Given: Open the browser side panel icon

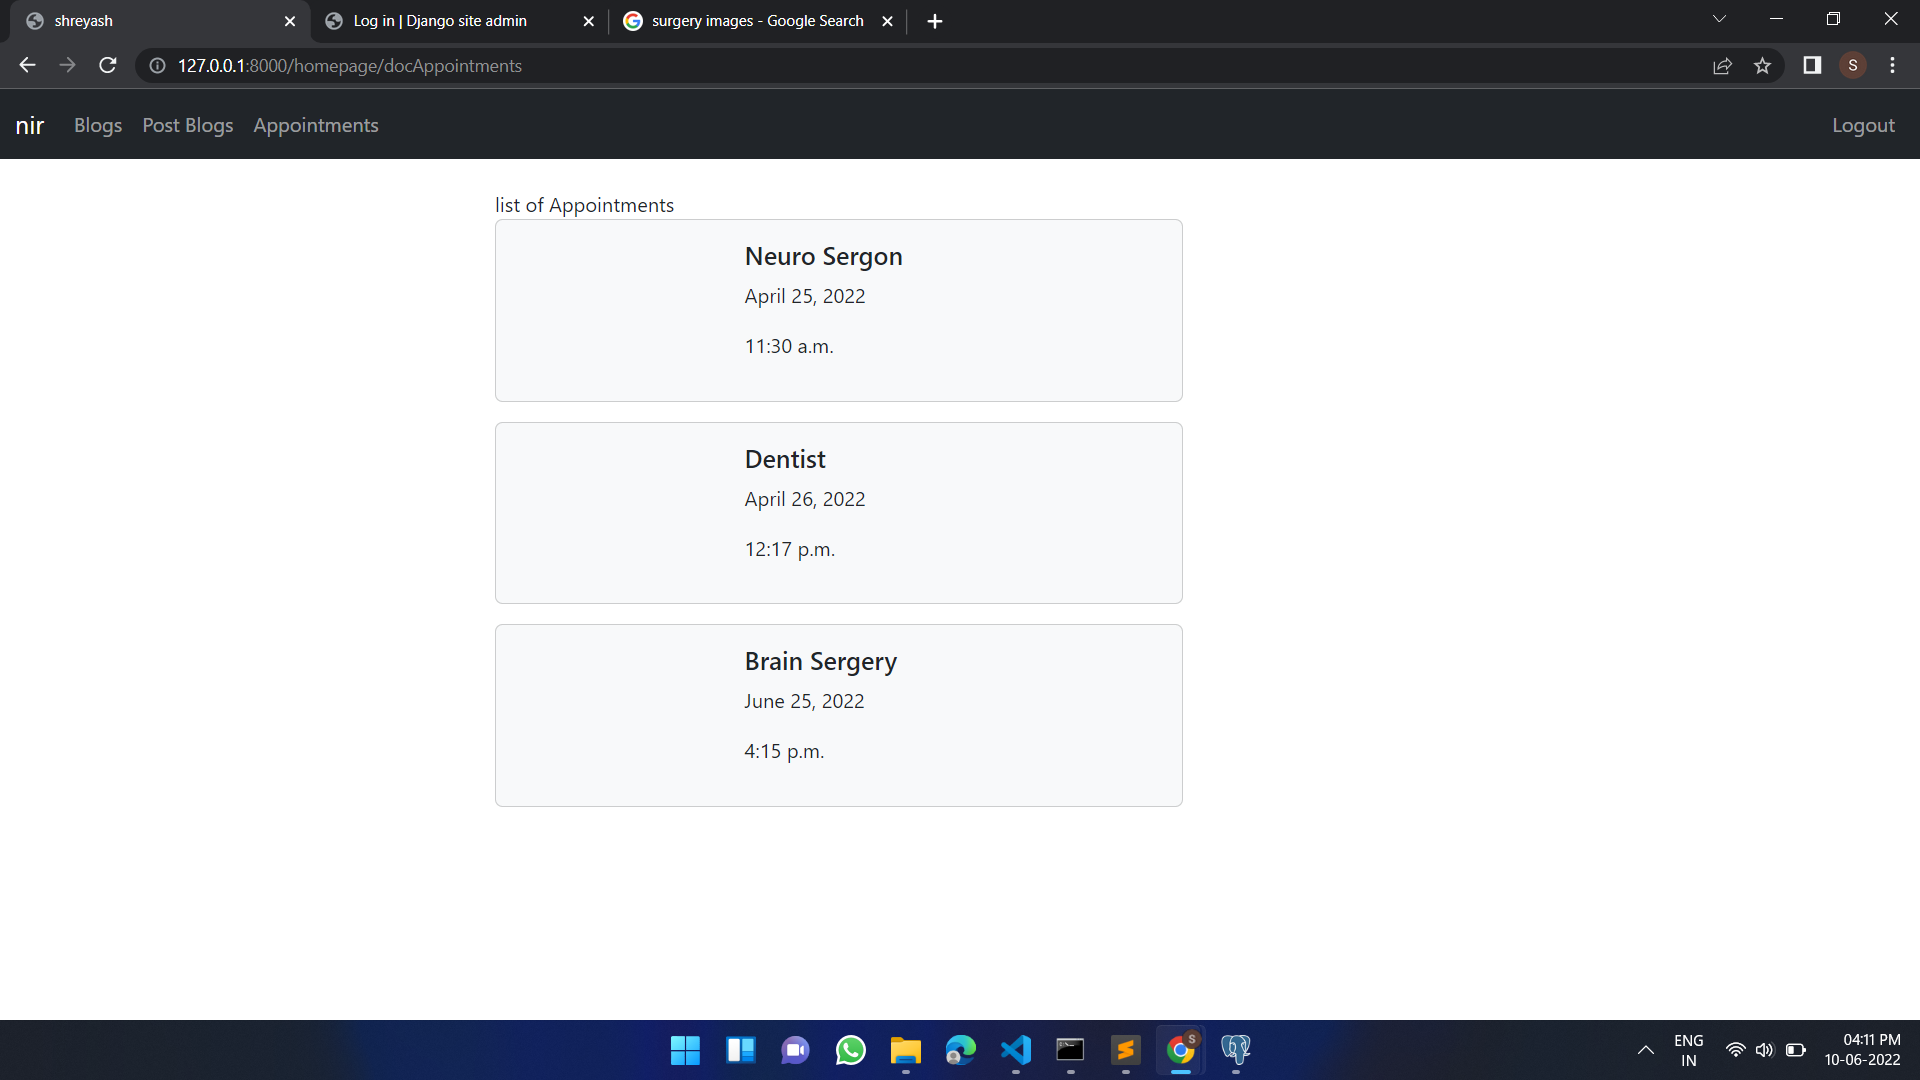Looking at the screenshot, I should click(1812, 65).
